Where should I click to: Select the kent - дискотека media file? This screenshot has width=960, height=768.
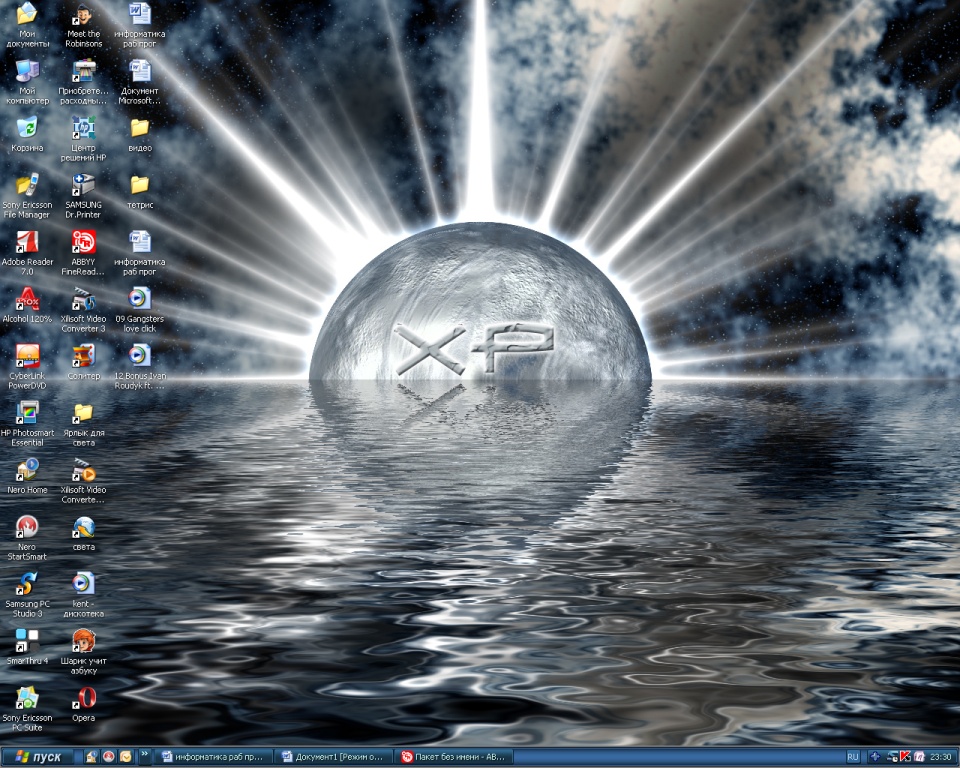(x=84, y=595)
